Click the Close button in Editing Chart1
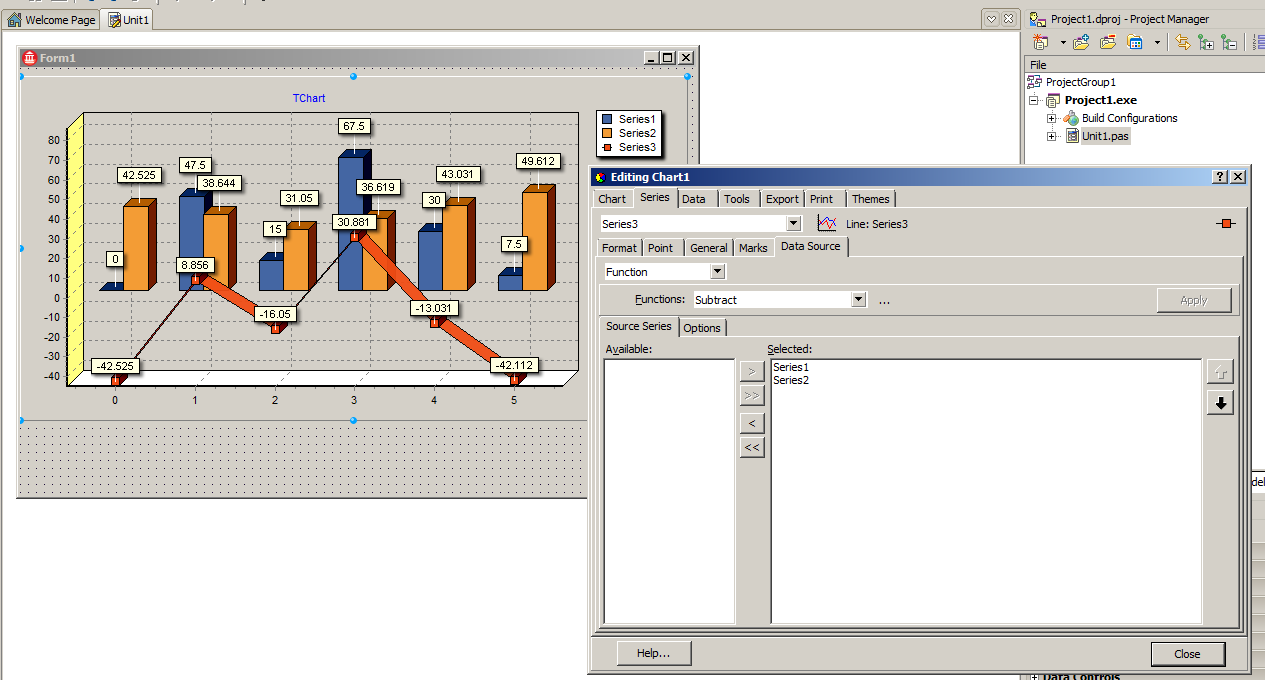1265x680 pixels. (1188, 654)
